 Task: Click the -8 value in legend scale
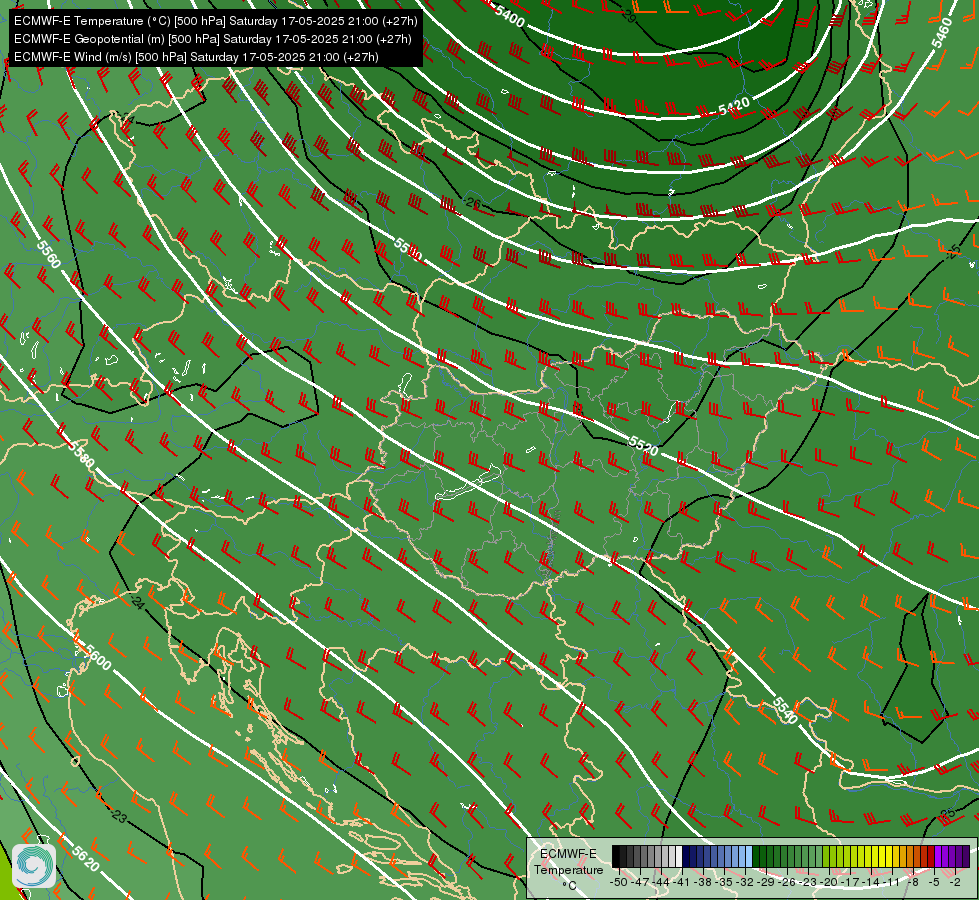click(x=913, y=882)
